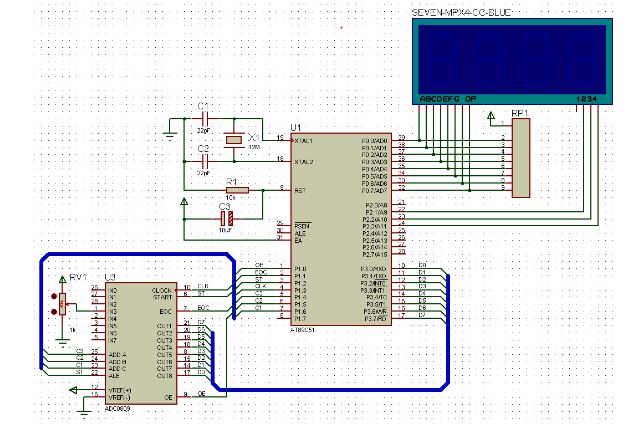
Task: Select the U3 ADC chip body
Action: tap(141, 343)
